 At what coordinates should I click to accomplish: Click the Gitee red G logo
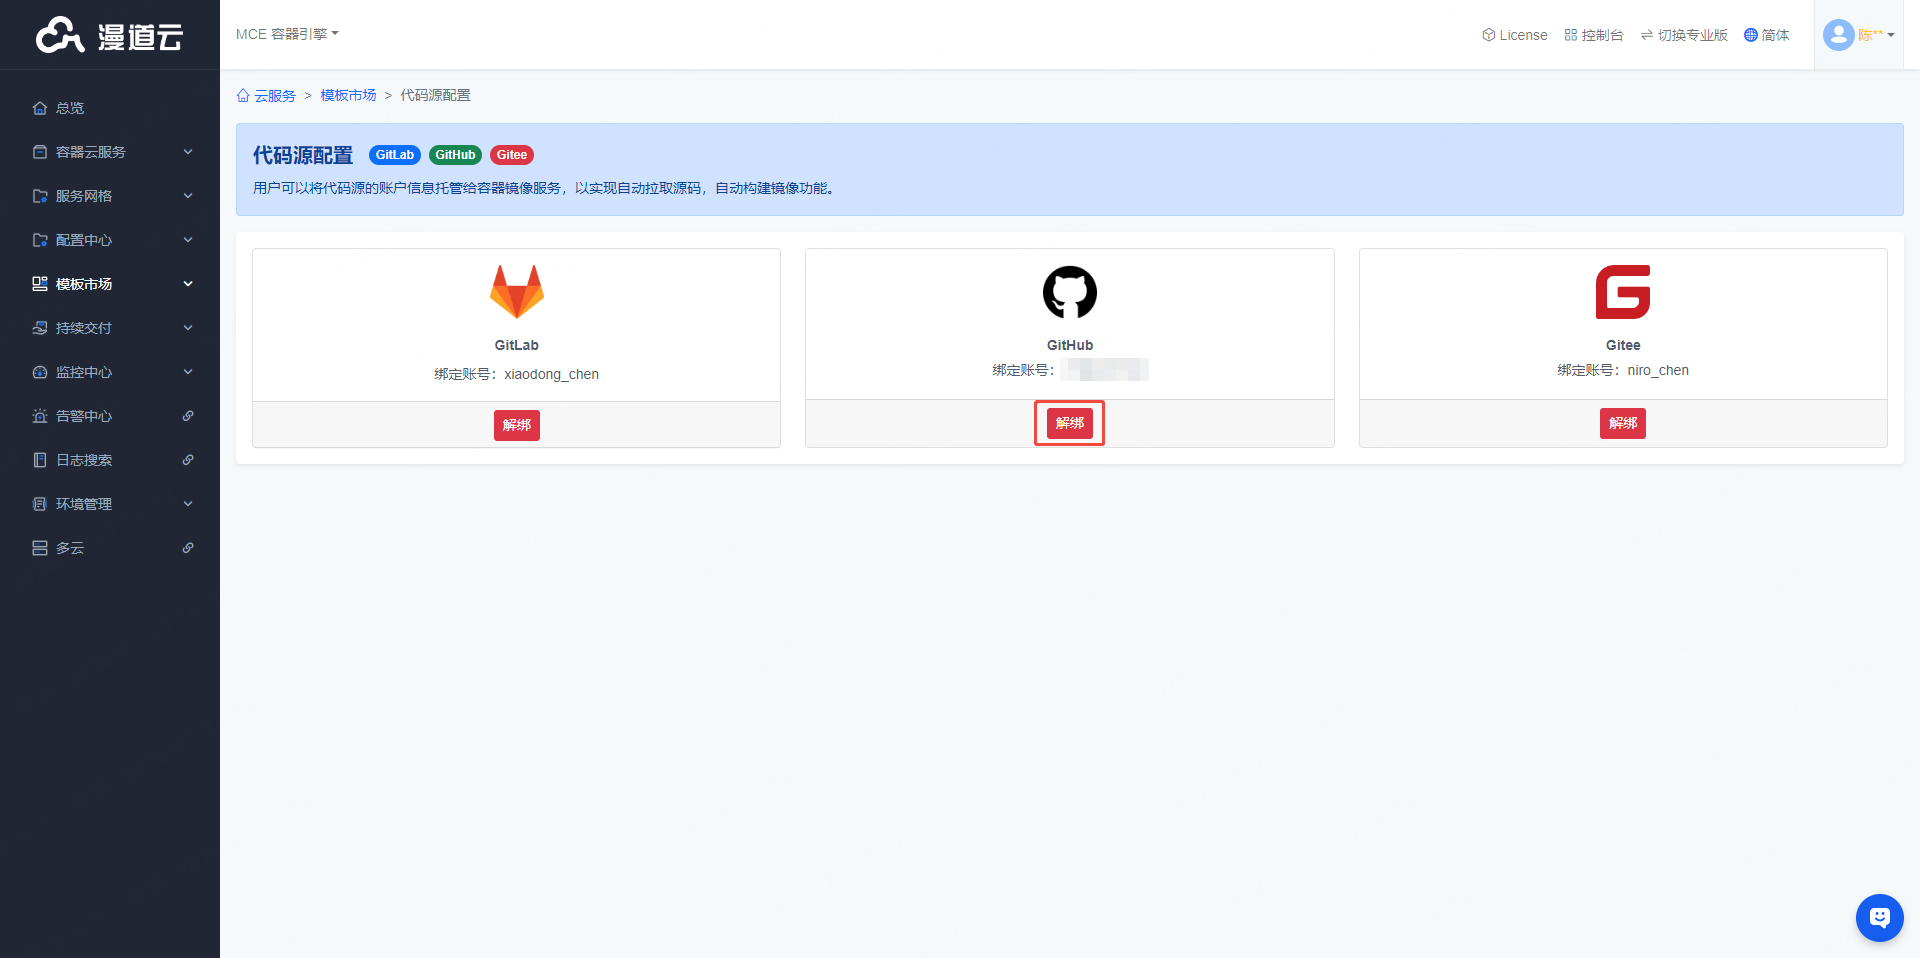pyautogui.click(x=1622, y=292)
